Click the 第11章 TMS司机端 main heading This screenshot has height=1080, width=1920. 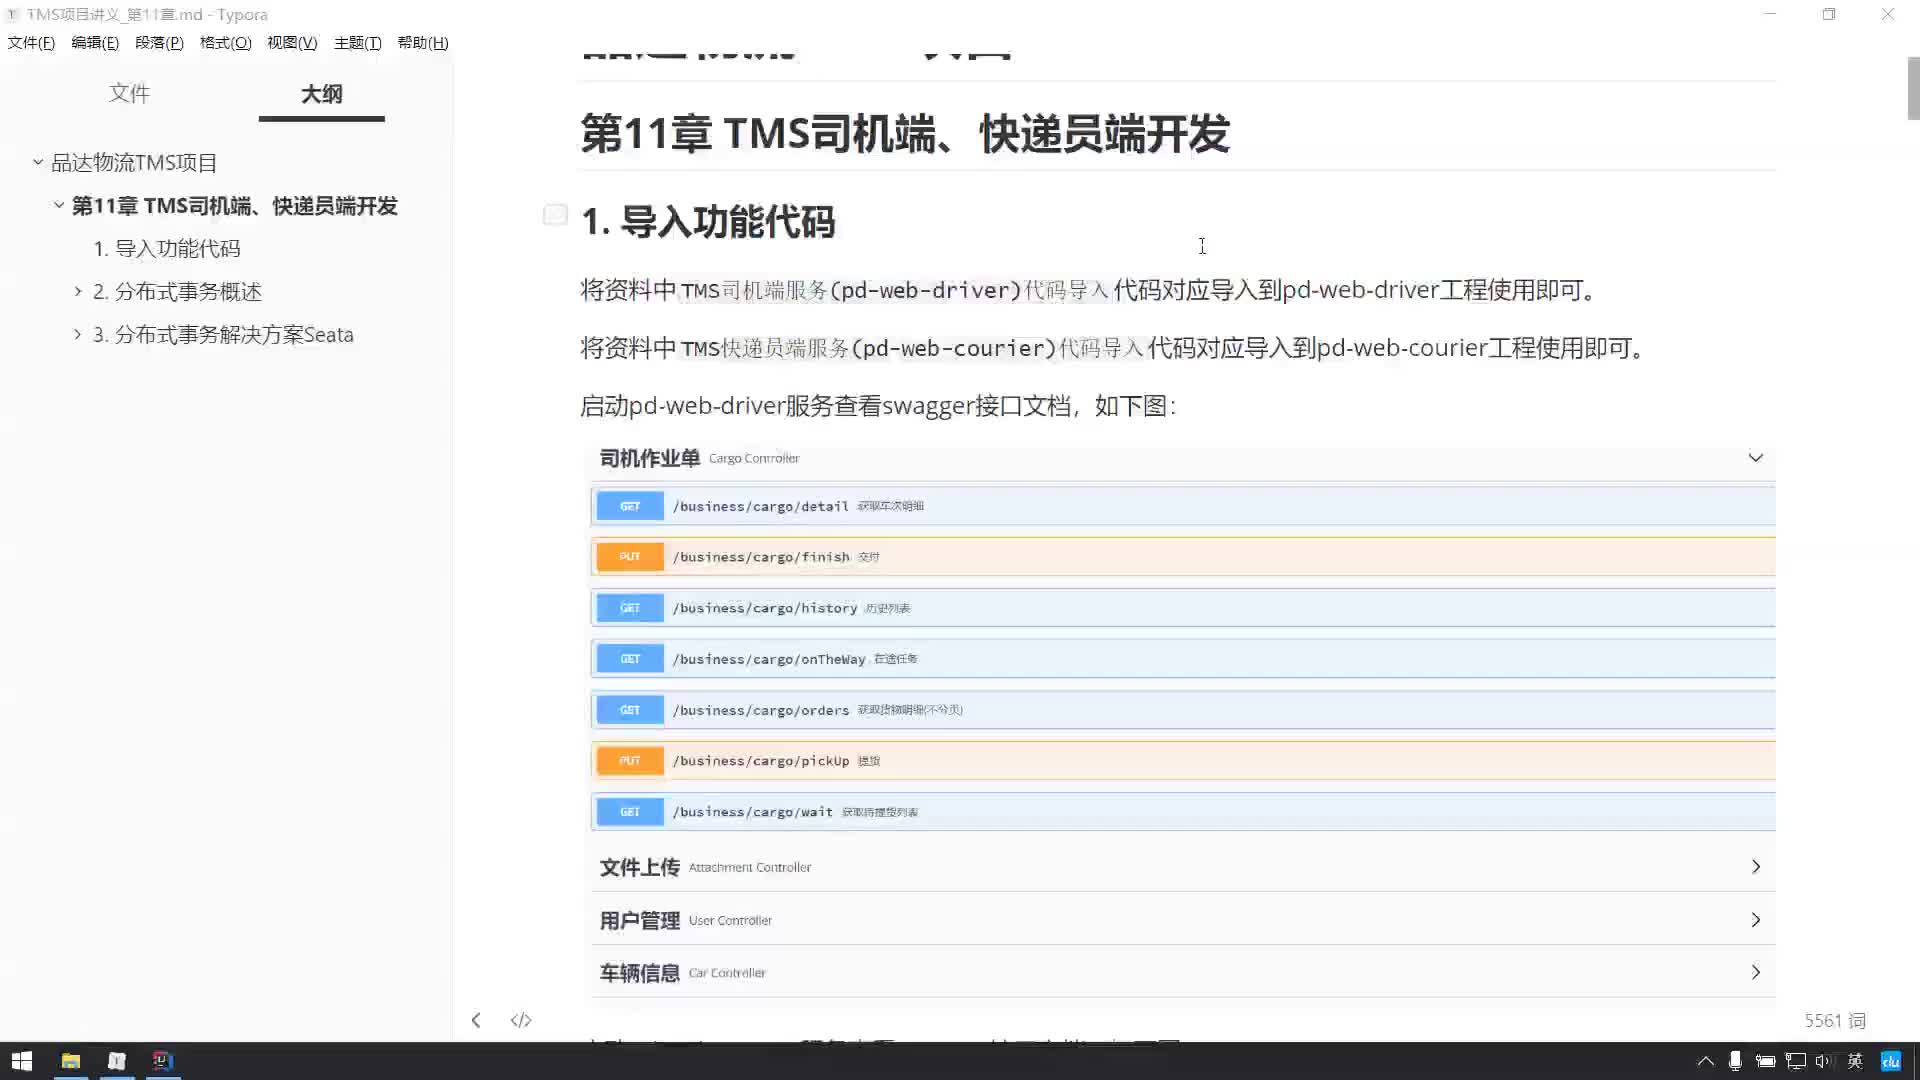pyautogui.click(x=905, y=134)
